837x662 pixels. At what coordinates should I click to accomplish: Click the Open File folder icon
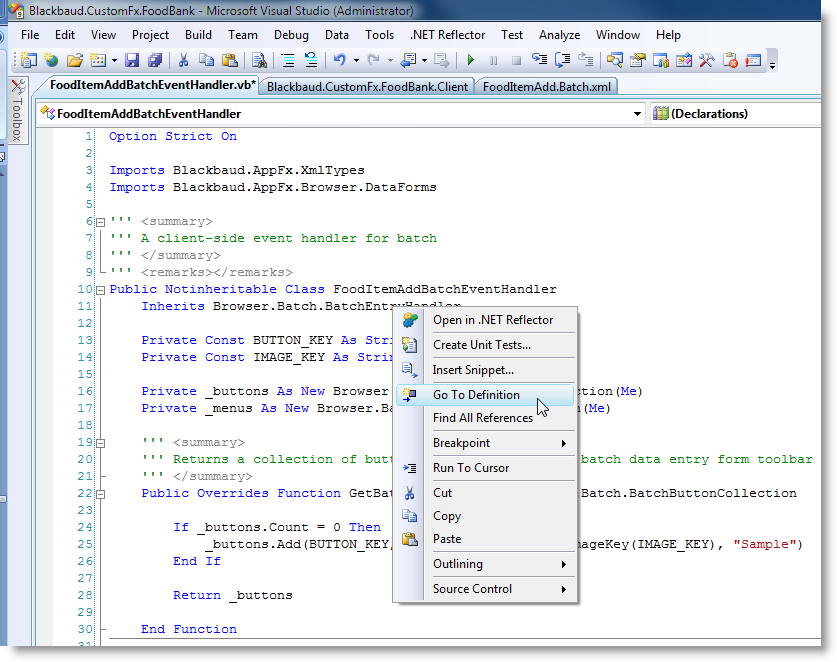(x=74, y=60)
